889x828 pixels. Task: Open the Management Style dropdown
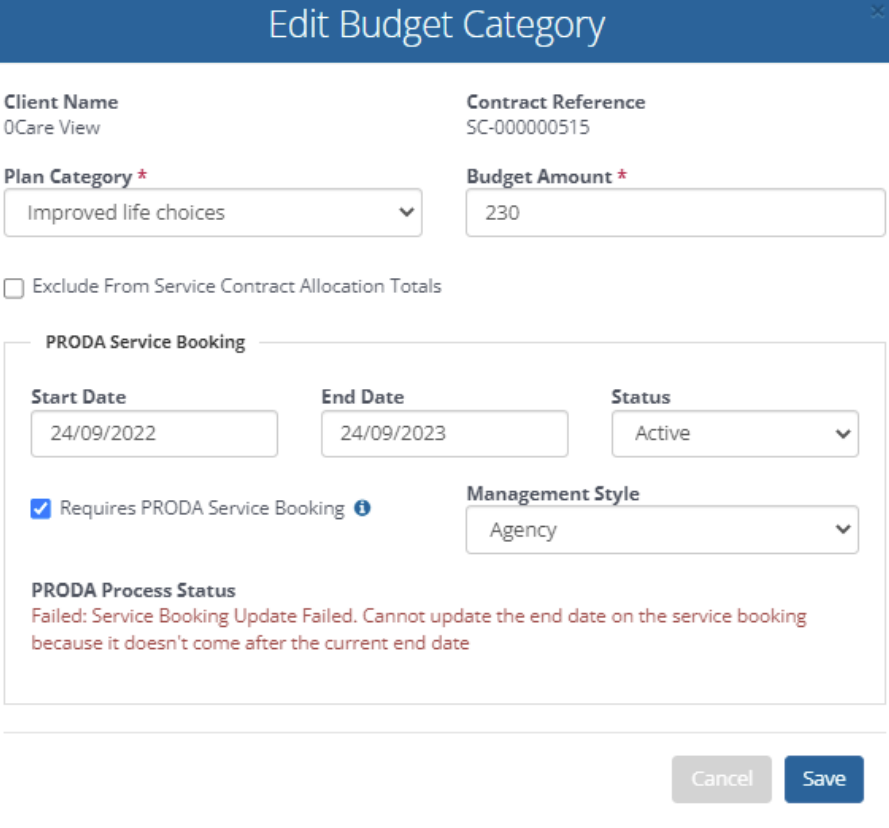coord(661,530)
